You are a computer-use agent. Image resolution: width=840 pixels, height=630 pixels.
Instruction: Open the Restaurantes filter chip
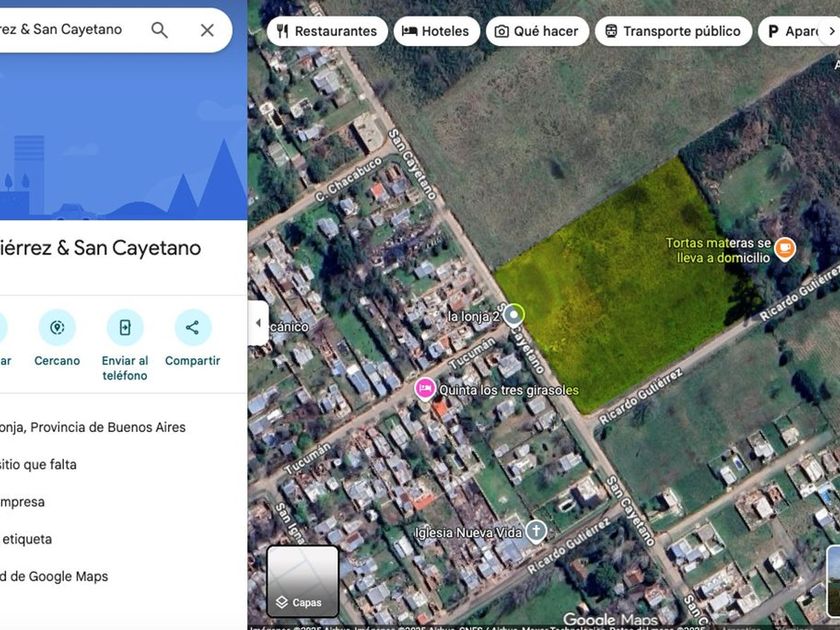pos(327,31)
